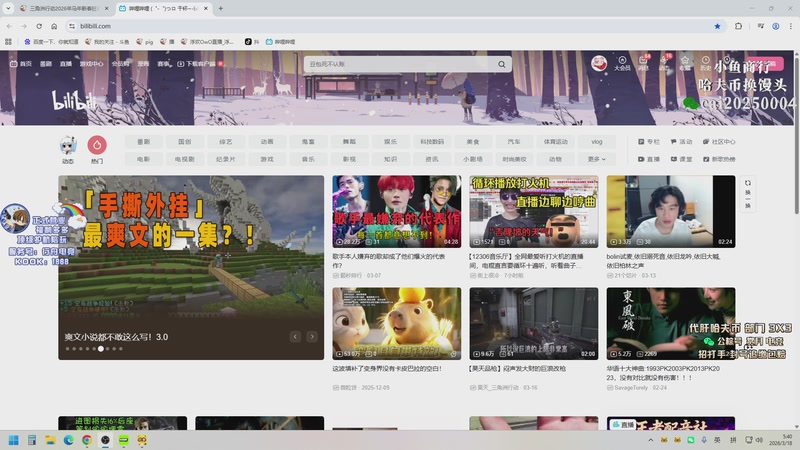Launch Microsoft Edge from the taskbar
Viewport: 800px width, 450px height.
(68, 440)
